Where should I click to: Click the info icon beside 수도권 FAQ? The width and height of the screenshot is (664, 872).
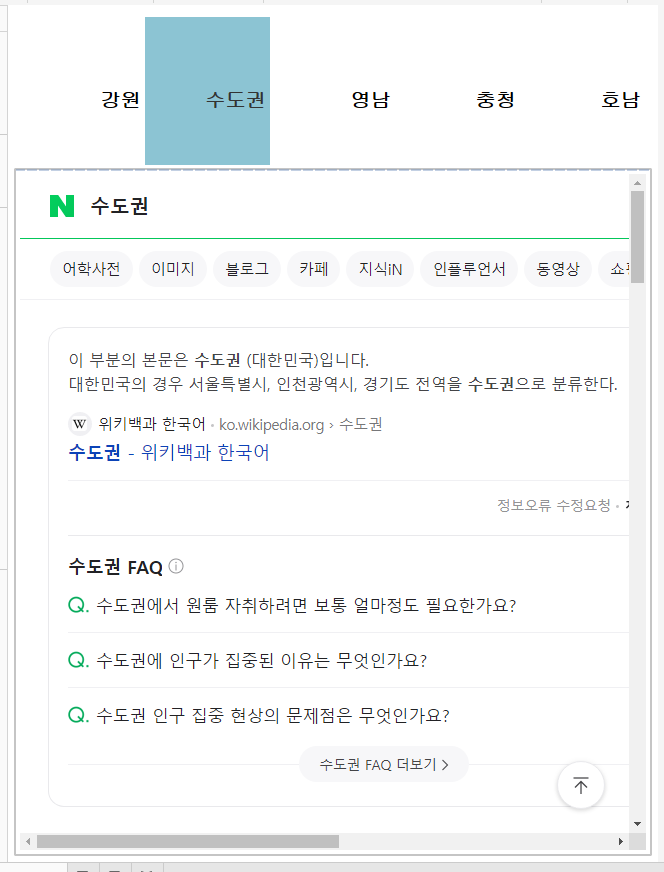tap(176, 566)
